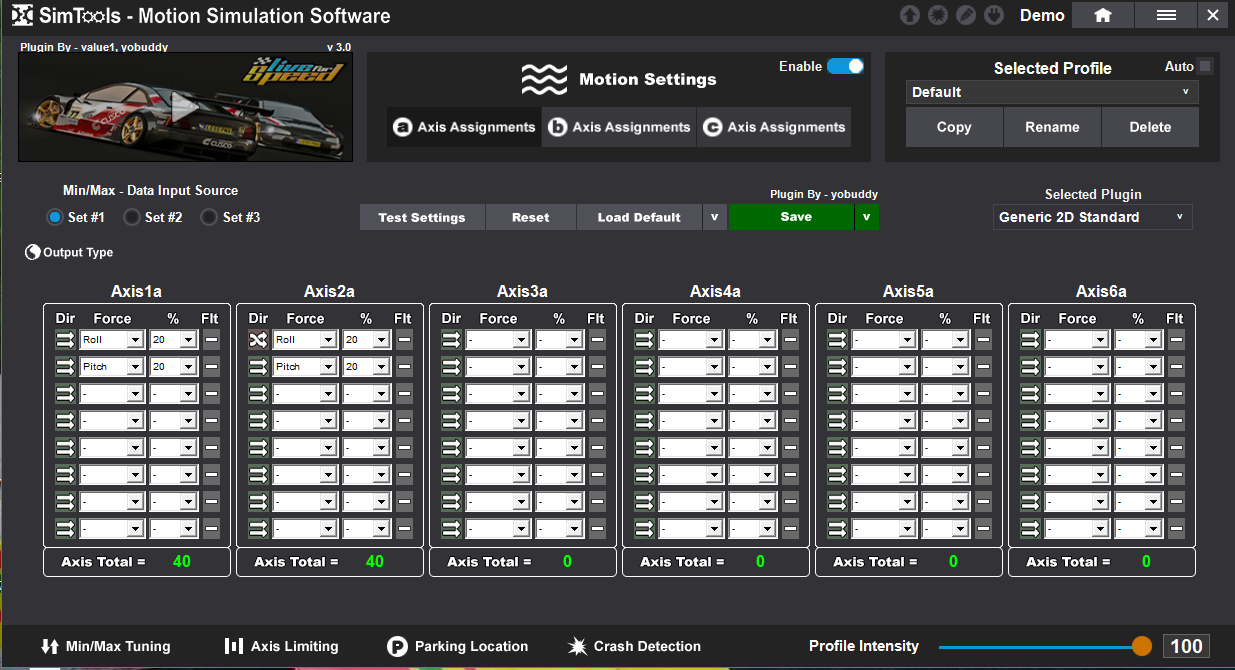Click the home icon in title bar
1235x670 pixels.
pyautogui.click(x=1103, y=15)
